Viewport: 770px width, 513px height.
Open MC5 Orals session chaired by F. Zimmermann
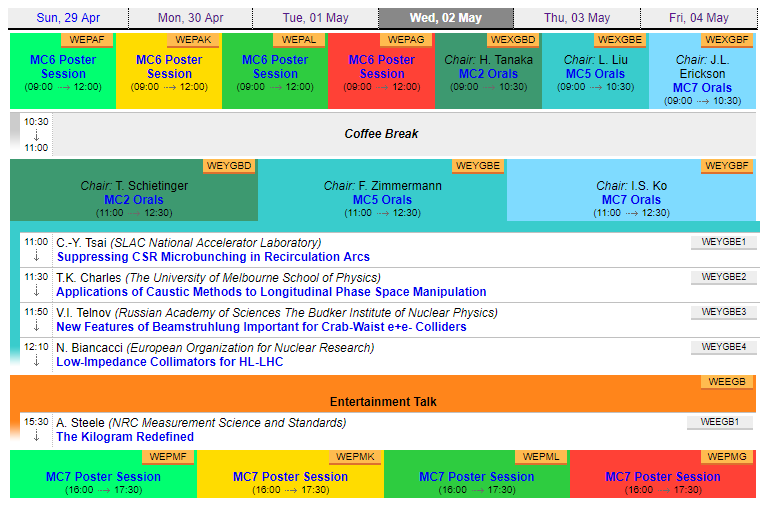[x=381, y=200]
